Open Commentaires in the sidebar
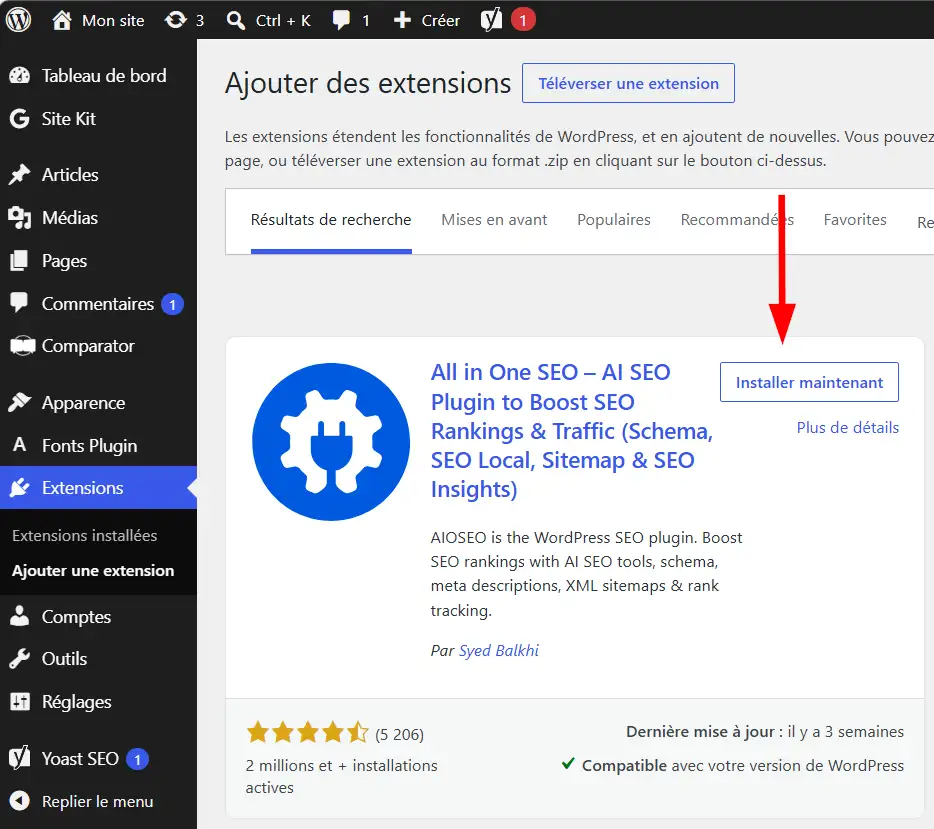 (98, 304)
